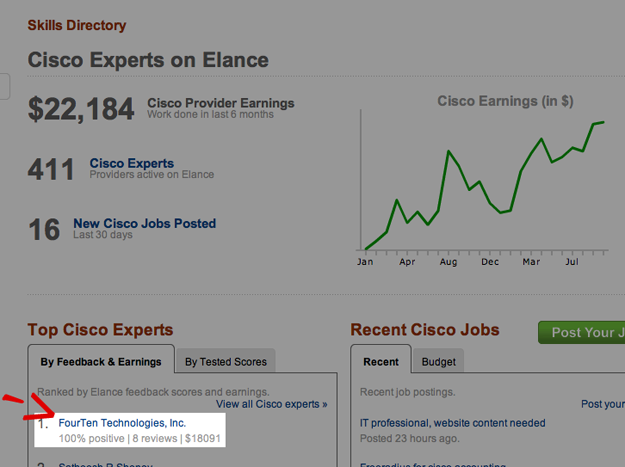Click 'Last 30 days' text
The width and height of the screenshot is (625, 467).
[103, 235]
